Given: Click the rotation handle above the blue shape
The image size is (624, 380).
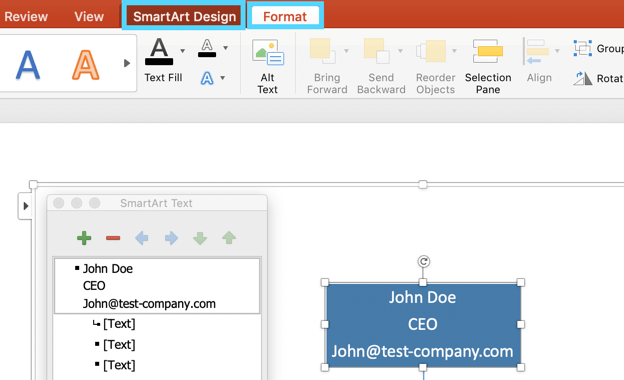Looking at the screenshot, I should (x=423, y=261).
